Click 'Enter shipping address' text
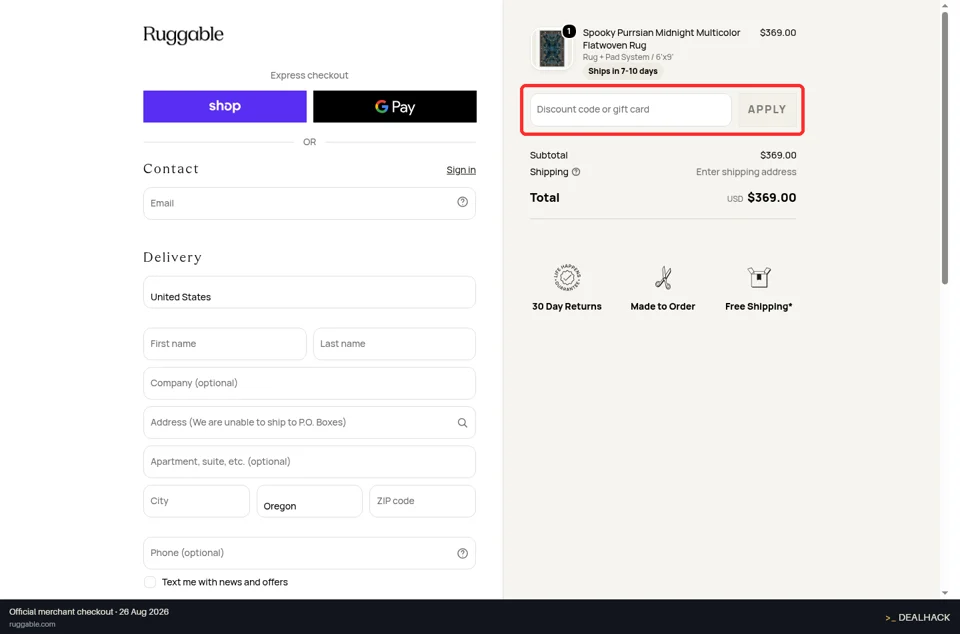 pyautogui.click(x=746, y=172)
